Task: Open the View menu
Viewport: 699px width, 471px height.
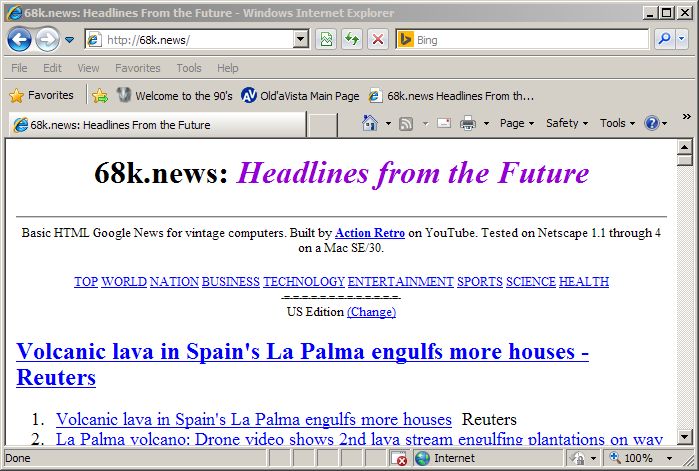Action: click(88, 68)
